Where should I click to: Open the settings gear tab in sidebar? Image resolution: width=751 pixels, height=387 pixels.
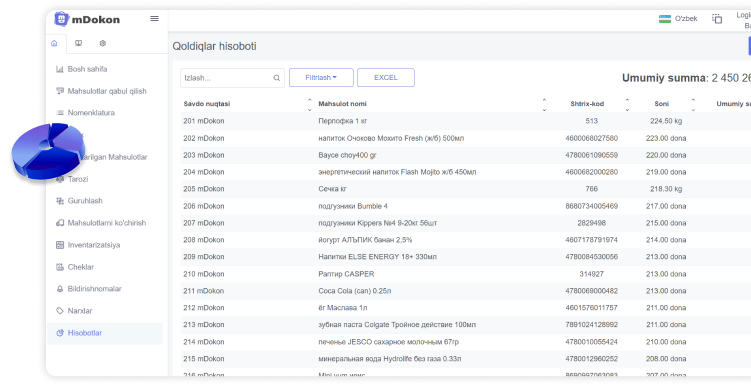point(102,43)
